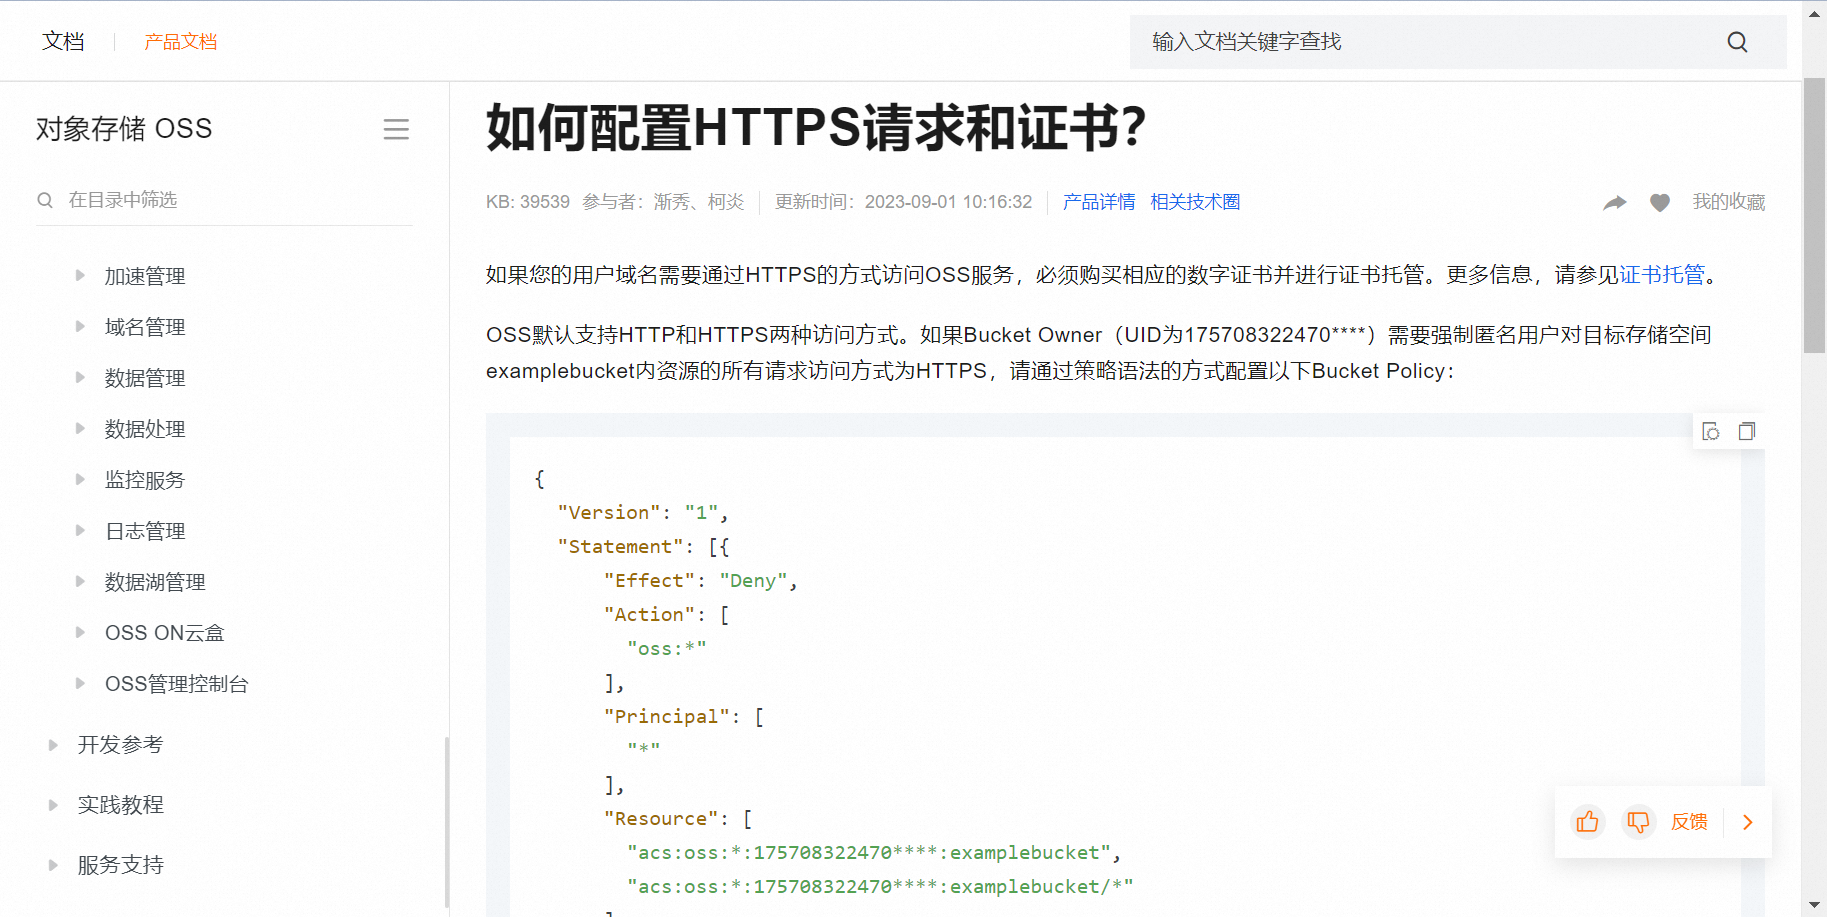Click the directory filter search icon
This screenshot has width=1827, height=917.
click(x=45, y=200)
